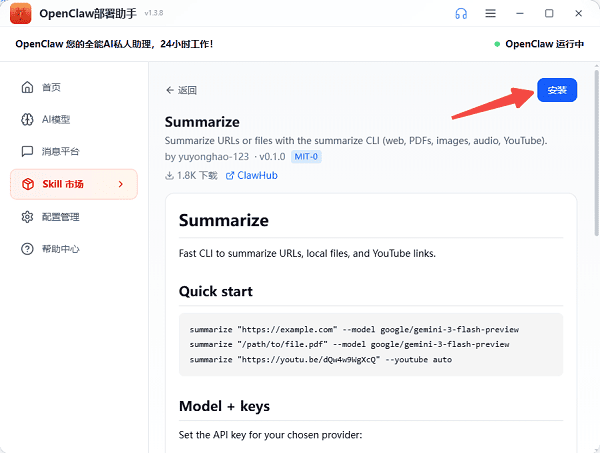Click the blue 安装 install button
This screenshot has height=453, width=600.
(x=557, y=90)
